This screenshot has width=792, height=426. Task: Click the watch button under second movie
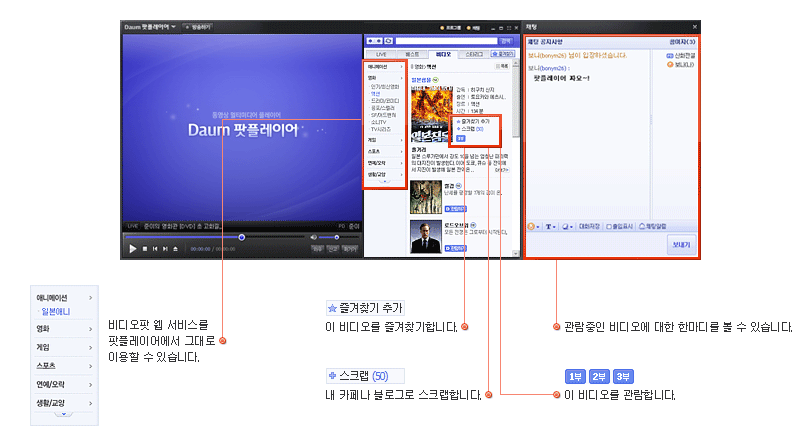(x=456, y=209)
